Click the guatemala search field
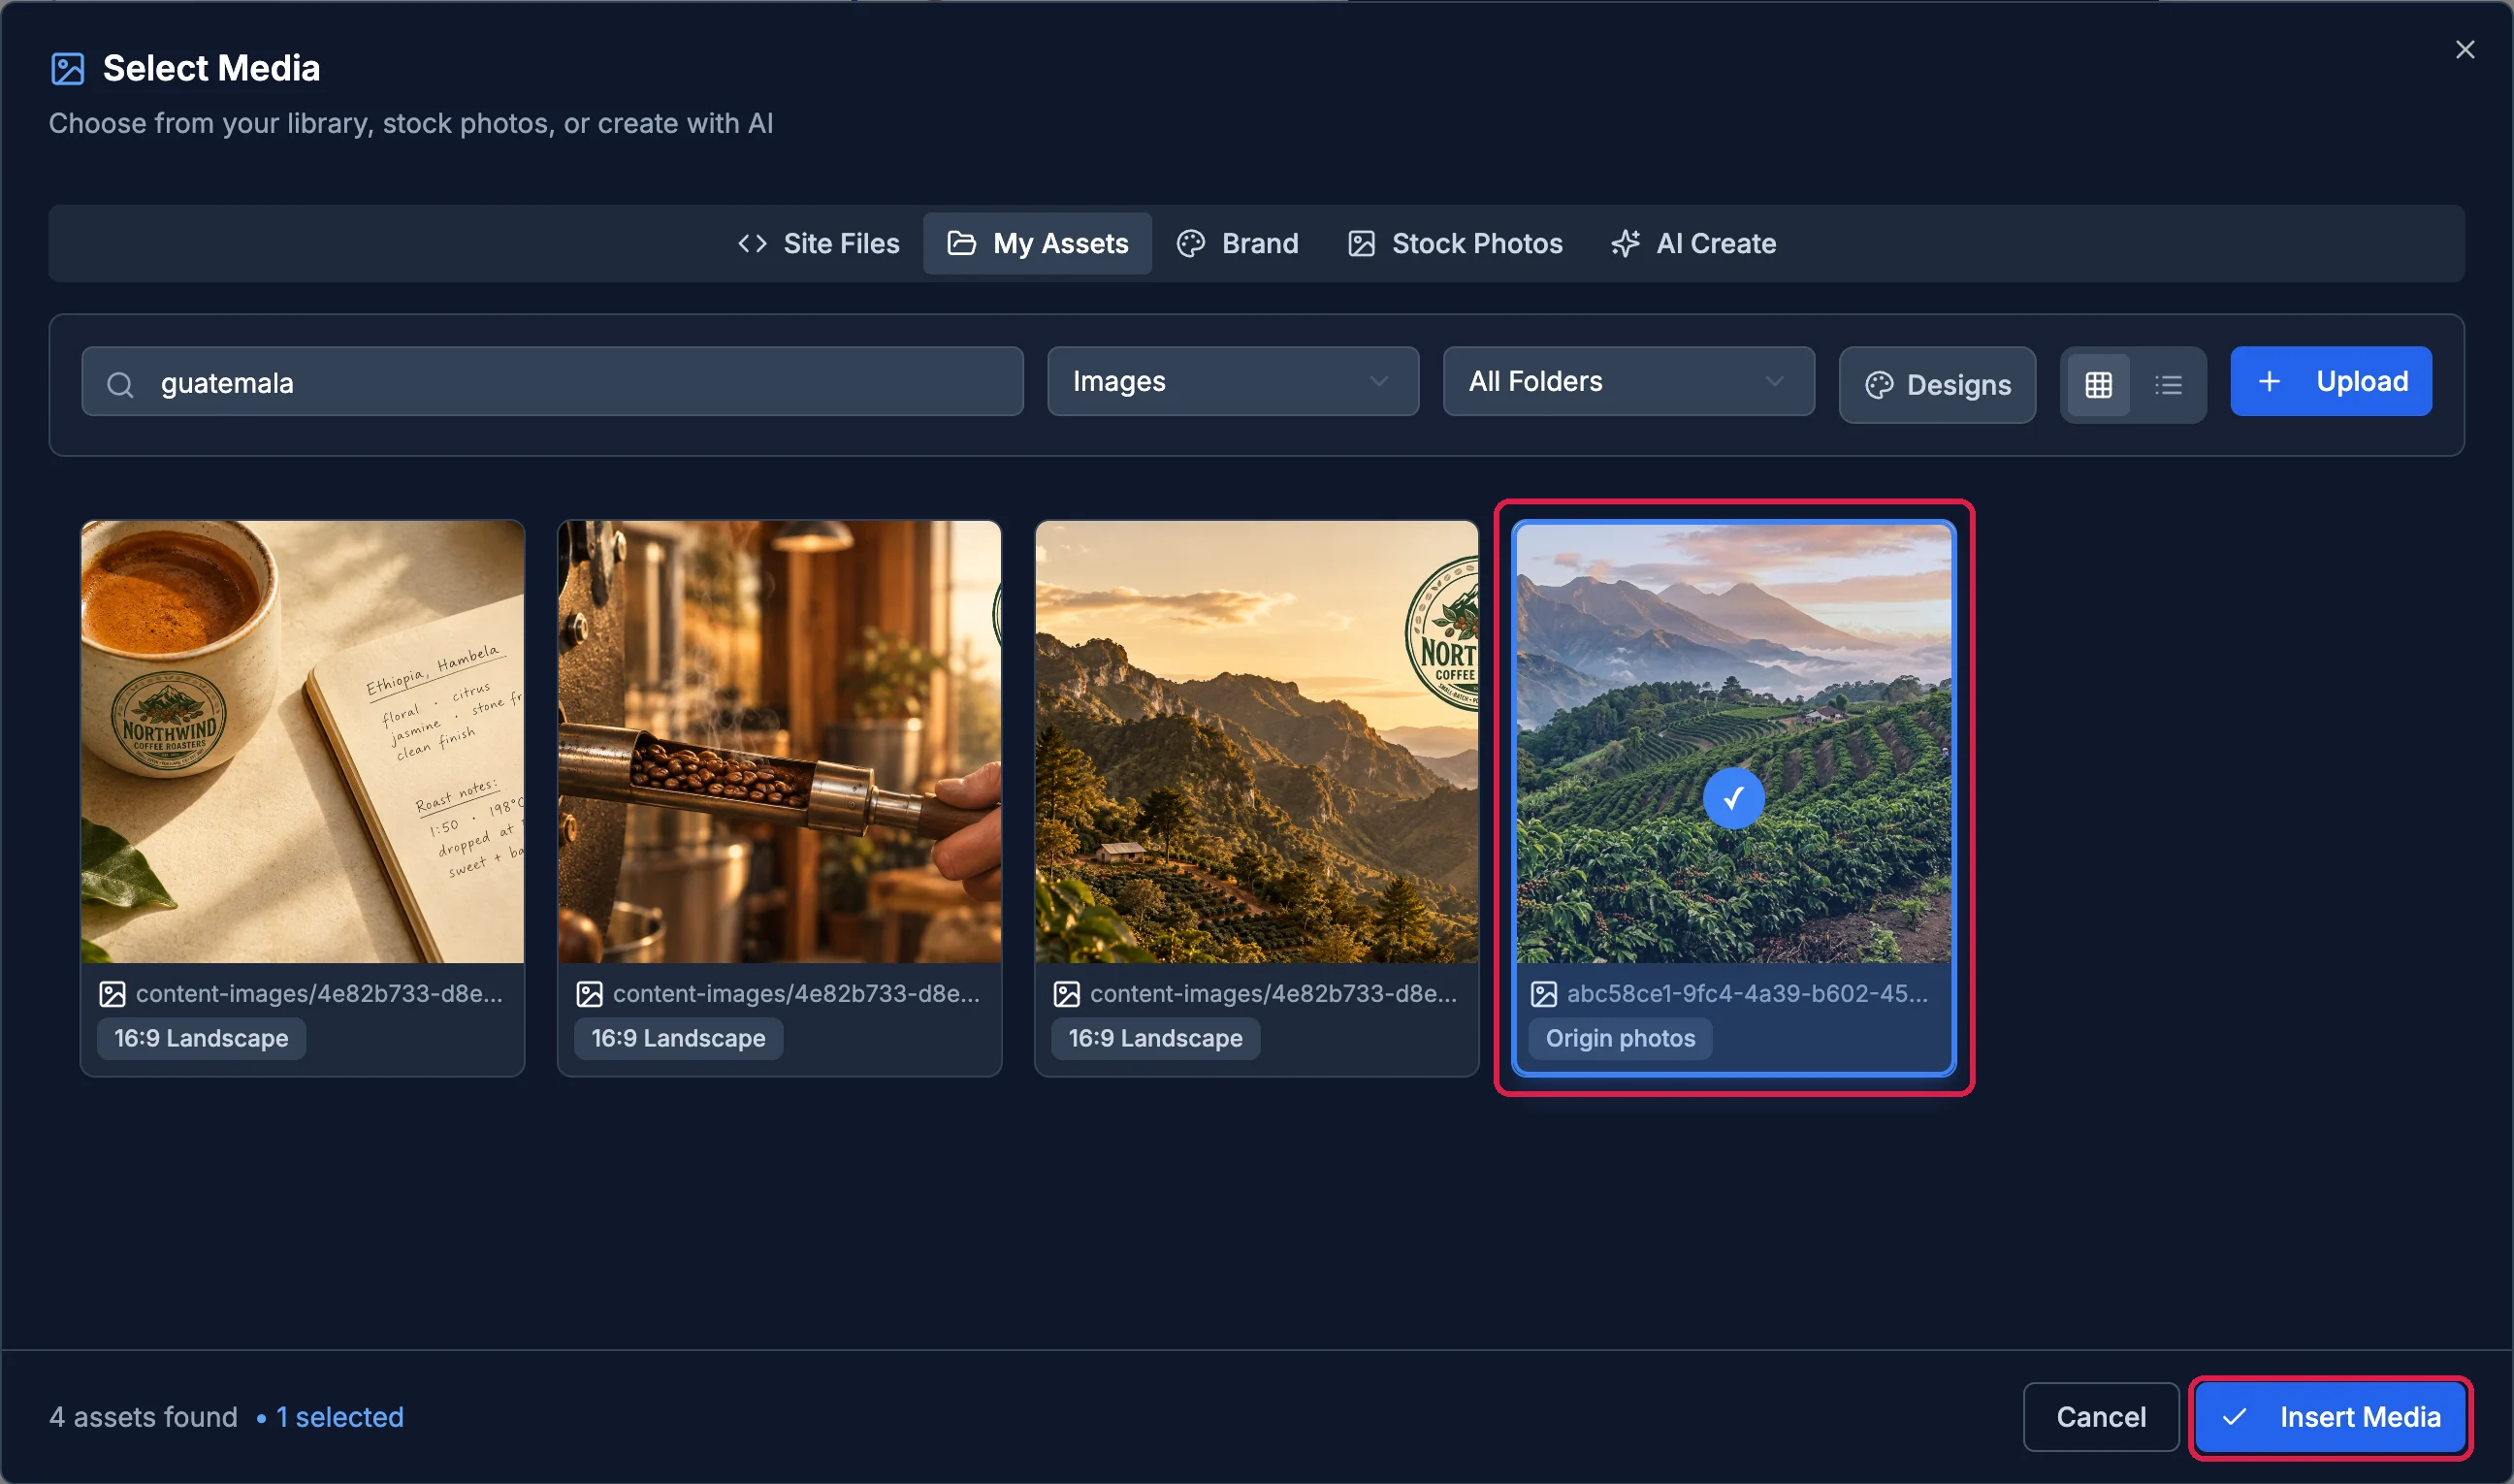The width and height of the screenshot is (2514, 1484). tap(552, 382)
